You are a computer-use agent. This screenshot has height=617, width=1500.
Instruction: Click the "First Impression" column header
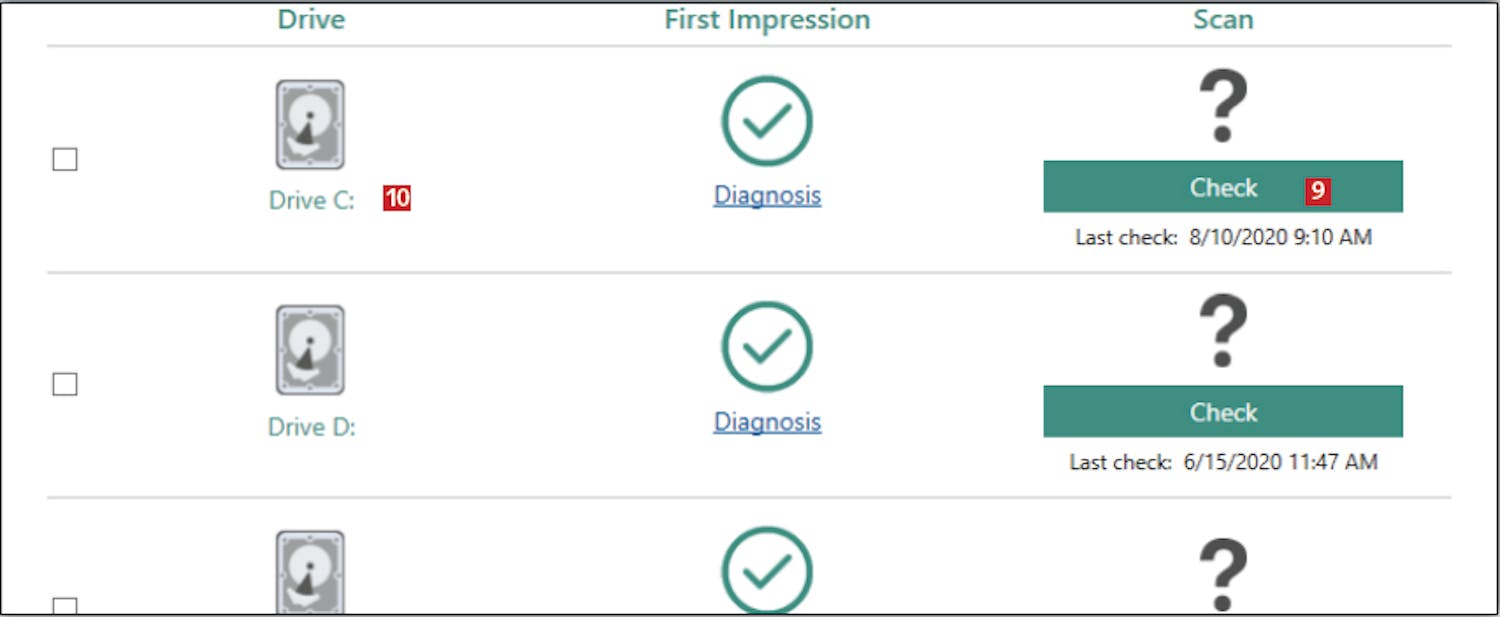[x=767, y=20]
